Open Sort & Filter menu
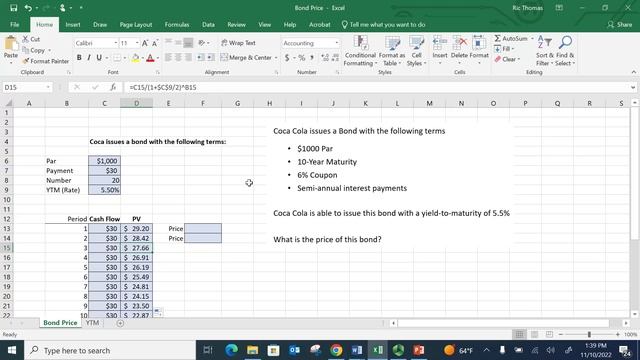This screenshot has width=640, height=360. pyautogui.click(x=544, y=51)
